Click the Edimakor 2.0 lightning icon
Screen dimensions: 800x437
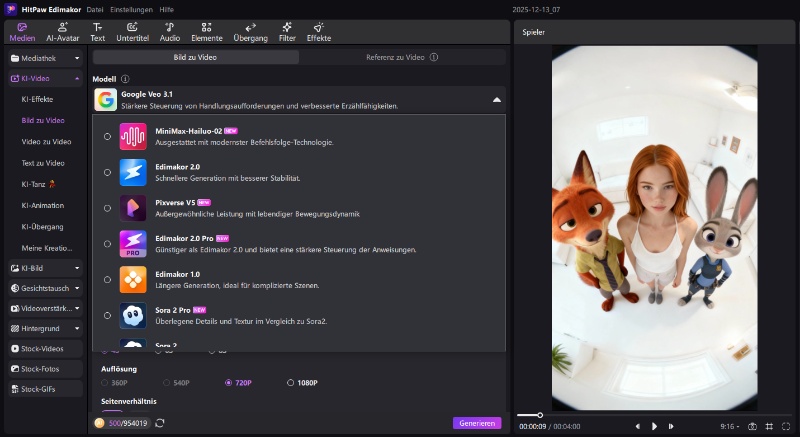(x=133, y=172)
